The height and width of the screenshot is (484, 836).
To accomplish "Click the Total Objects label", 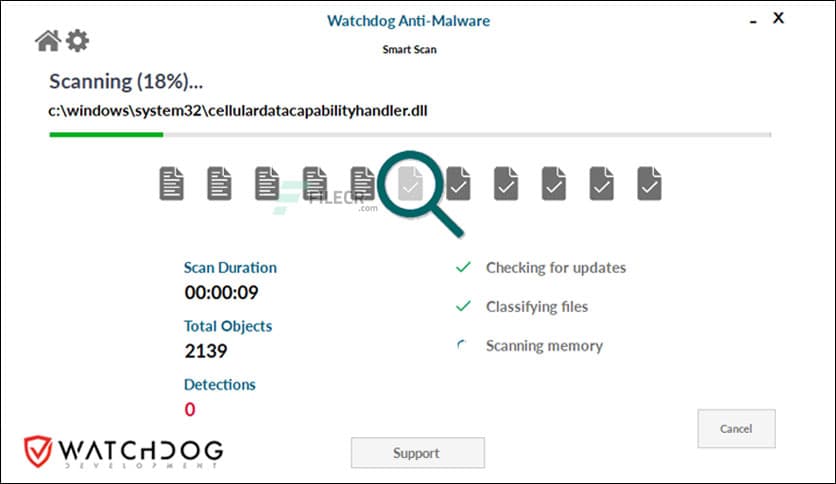I will (x=228, y=326).
